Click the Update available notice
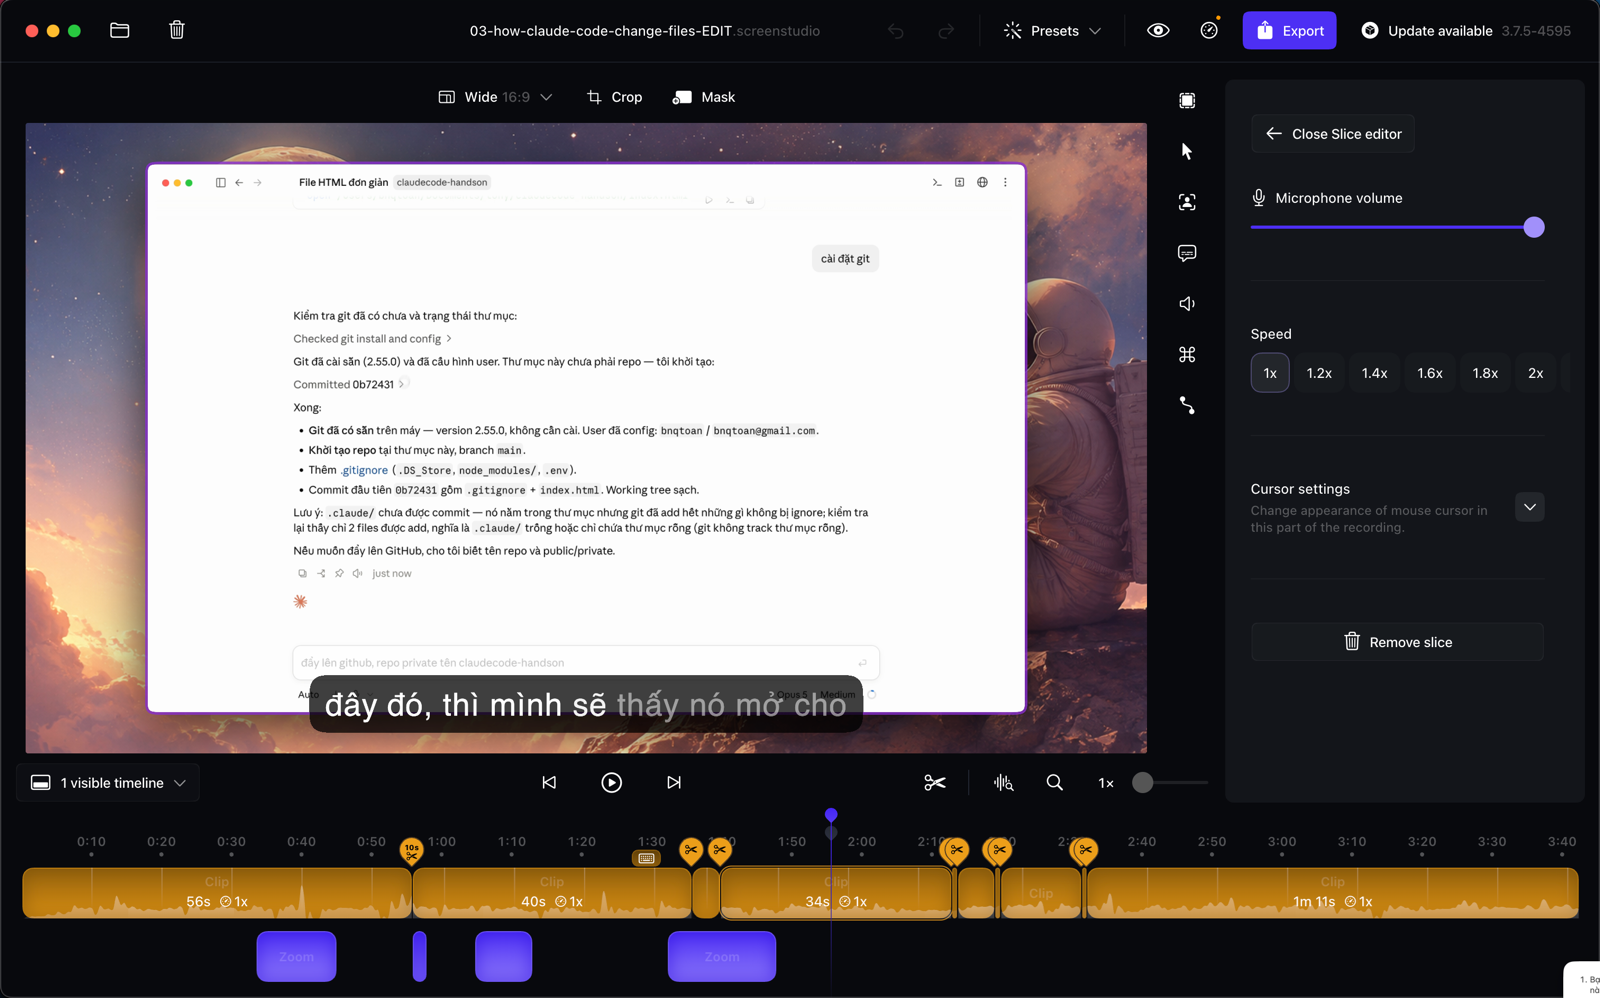Screen dimensions: 1600x998 coord(1465,31)
